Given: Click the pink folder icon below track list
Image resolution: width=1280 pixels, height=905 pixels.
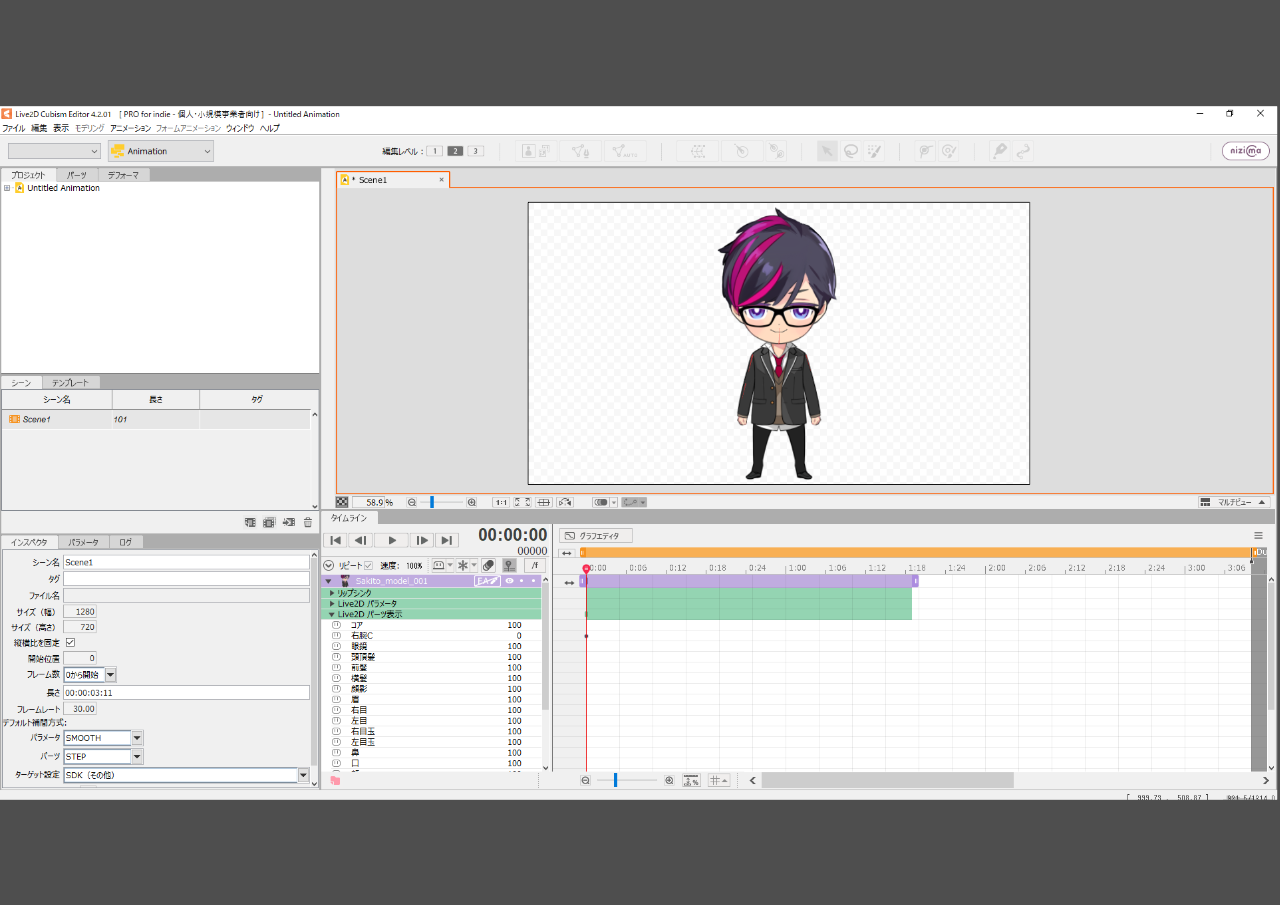Looking at the screenshot, I should [x=335, y=780].
